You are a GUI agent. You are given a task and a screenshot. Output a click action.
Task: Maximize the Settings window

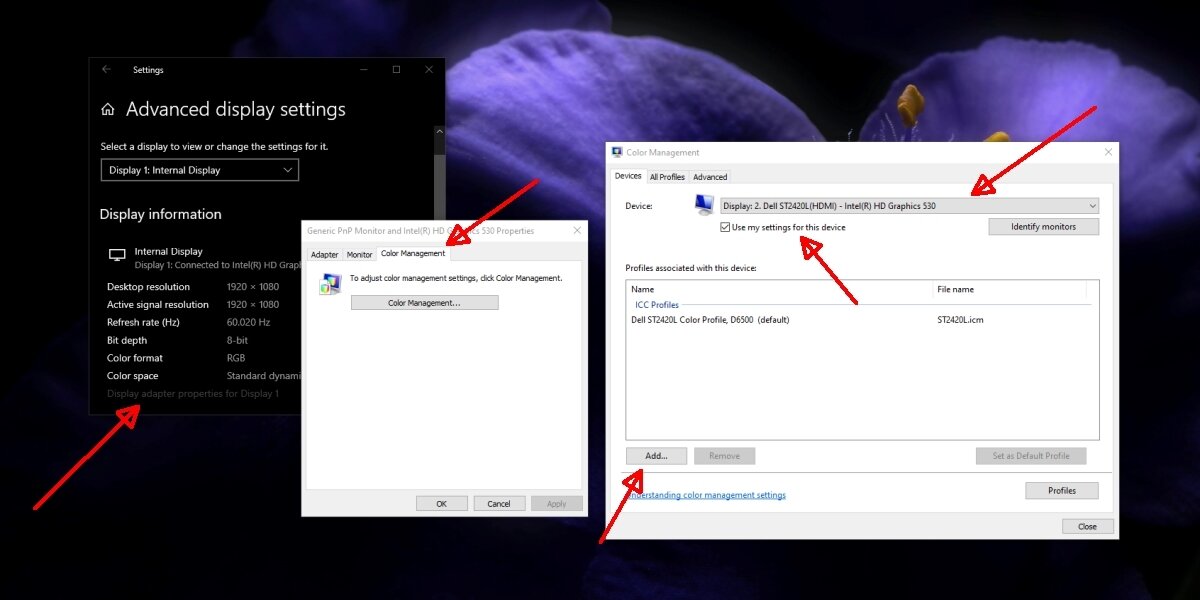[396, 70]
